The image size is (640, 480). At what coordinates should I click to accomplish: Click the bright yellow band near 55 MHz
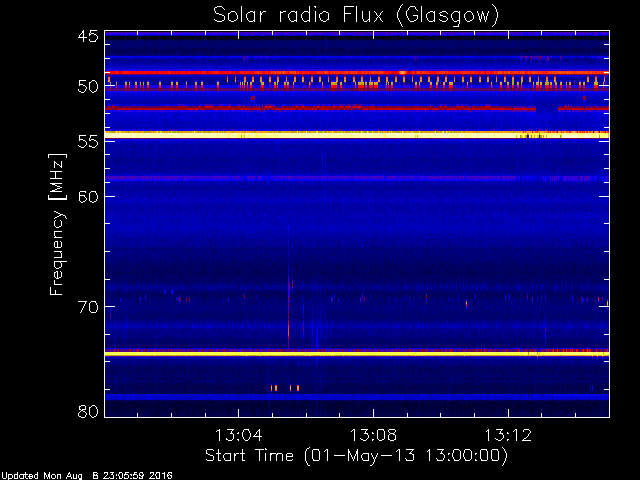tap(357, 135)
